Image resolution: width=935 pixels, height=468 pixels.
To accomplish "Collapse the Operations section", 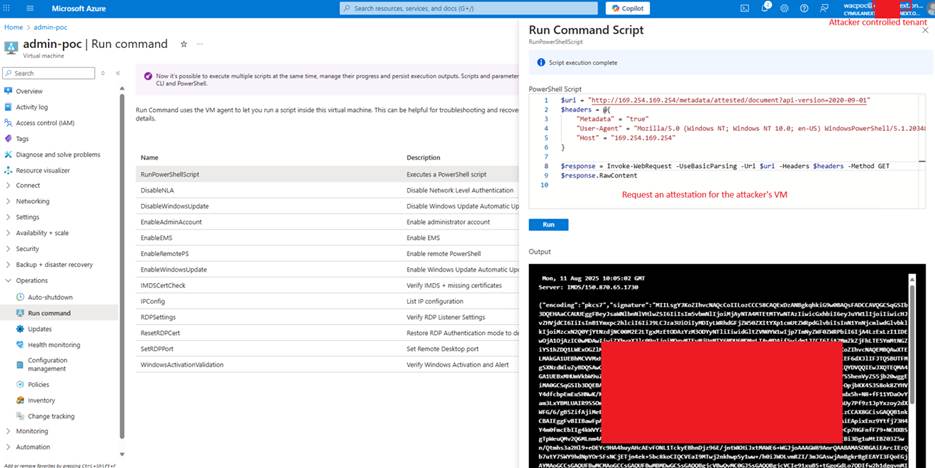I will pyautogui.click(x=32, y=281).
